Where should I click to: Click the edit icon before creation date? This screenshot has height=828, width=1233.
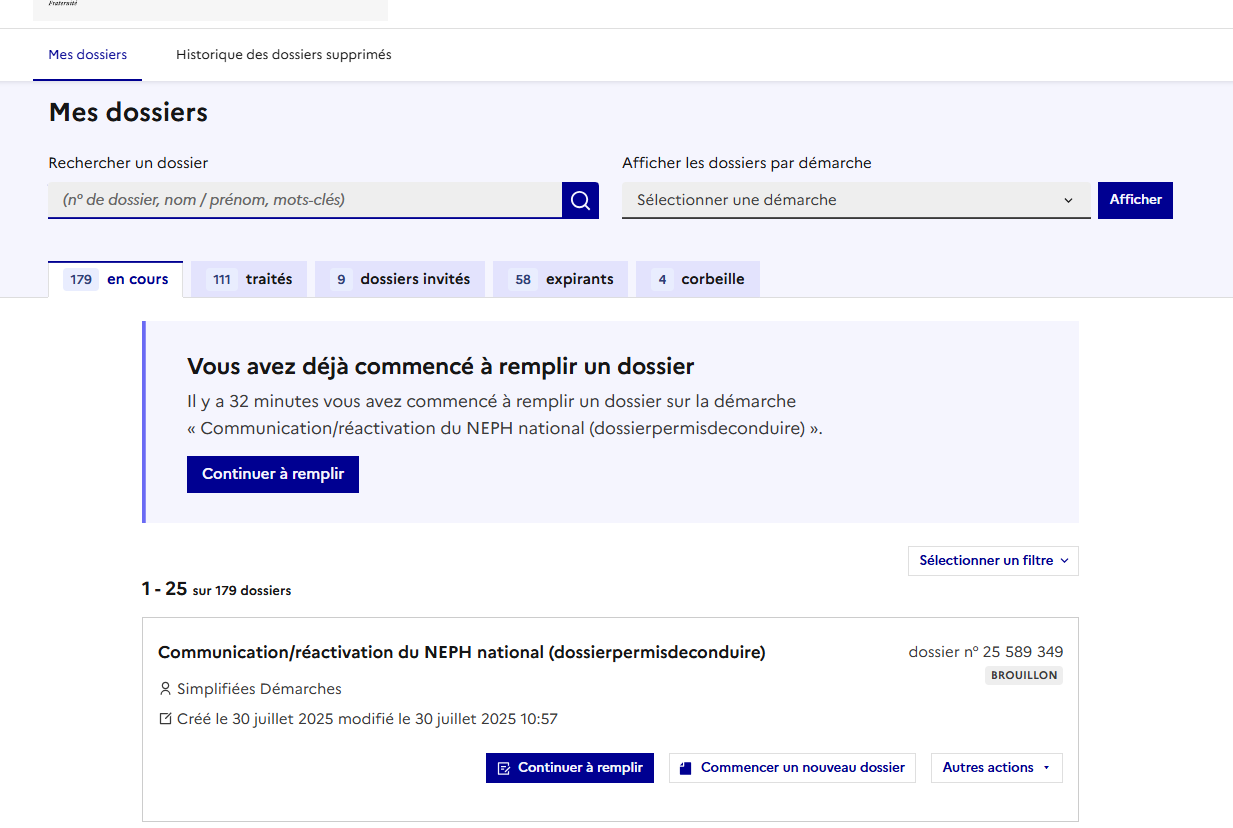165,719
